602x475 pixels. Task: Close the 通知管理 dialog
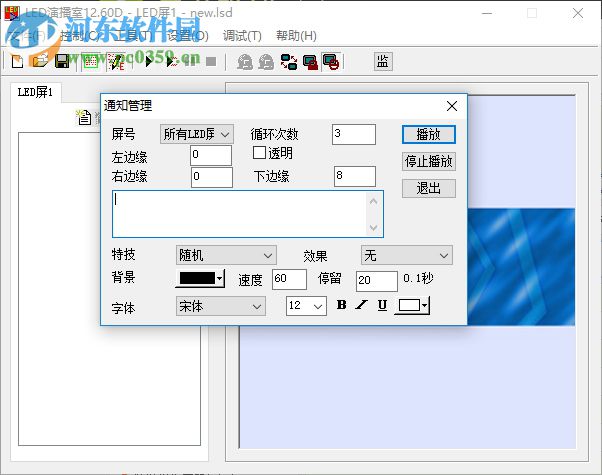pos(452,106)
